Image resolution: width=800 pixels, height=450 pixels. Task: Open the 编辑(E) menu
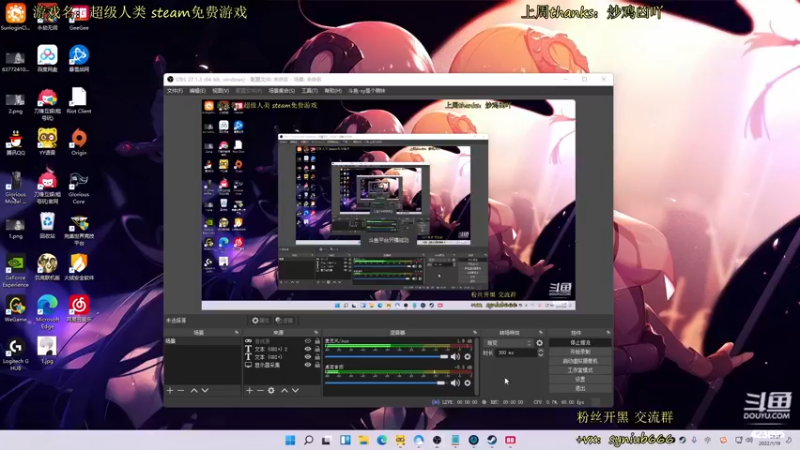tap(197, 91)
